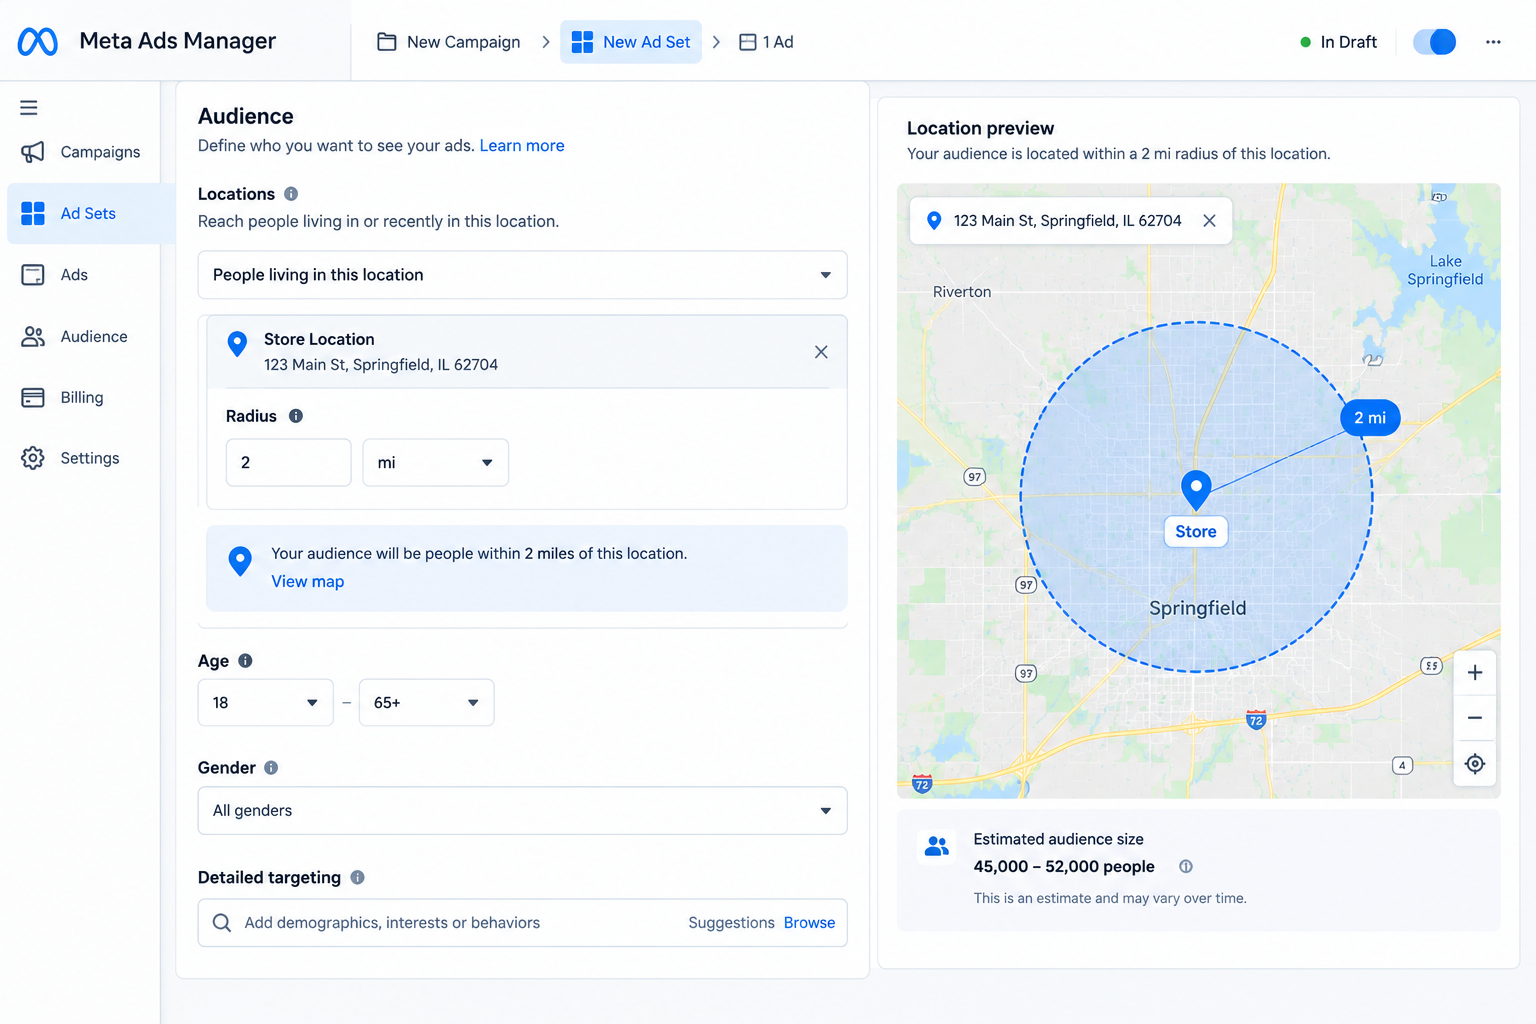Clear the map address search chip
1536x1024 pixels.
click(x=1209, y=221)
